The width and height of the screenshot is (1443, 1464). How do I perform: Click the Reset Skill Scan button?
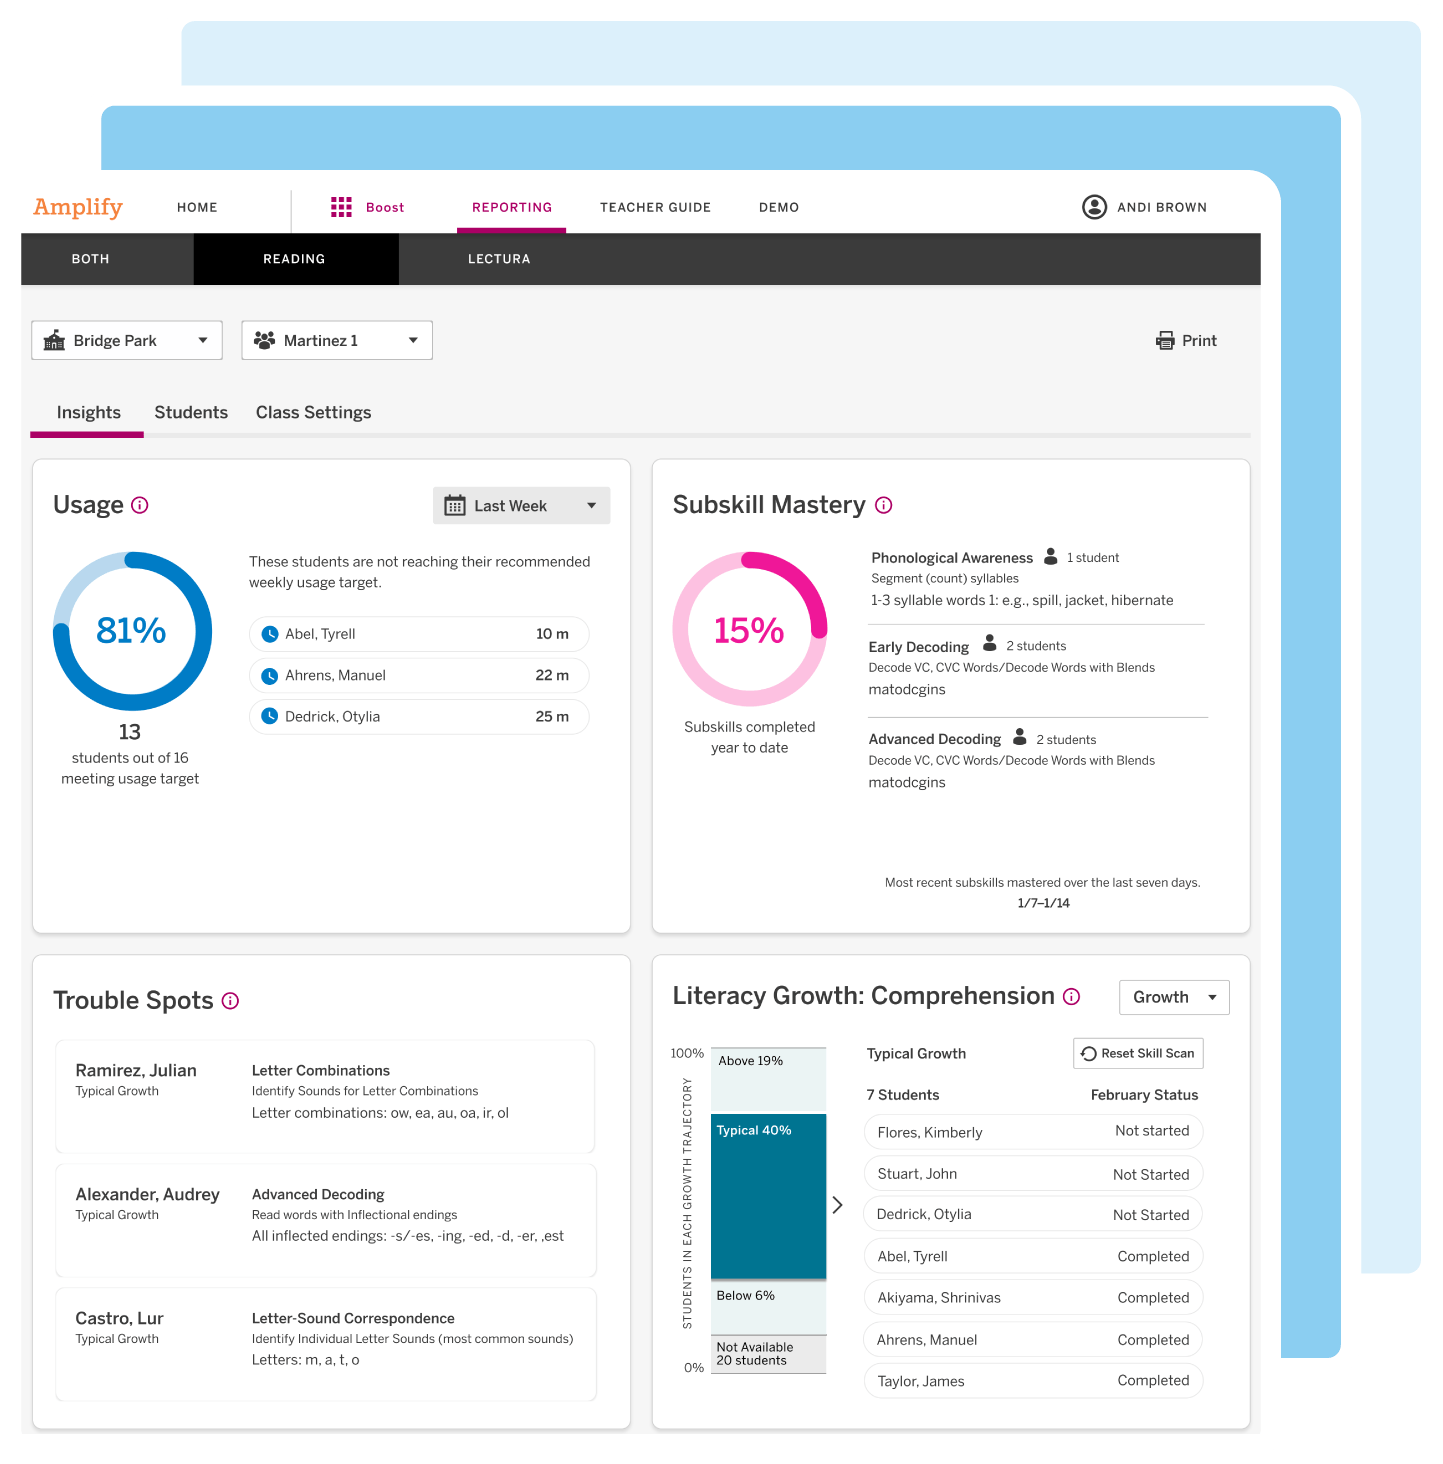click(x=1138, y=1054)
